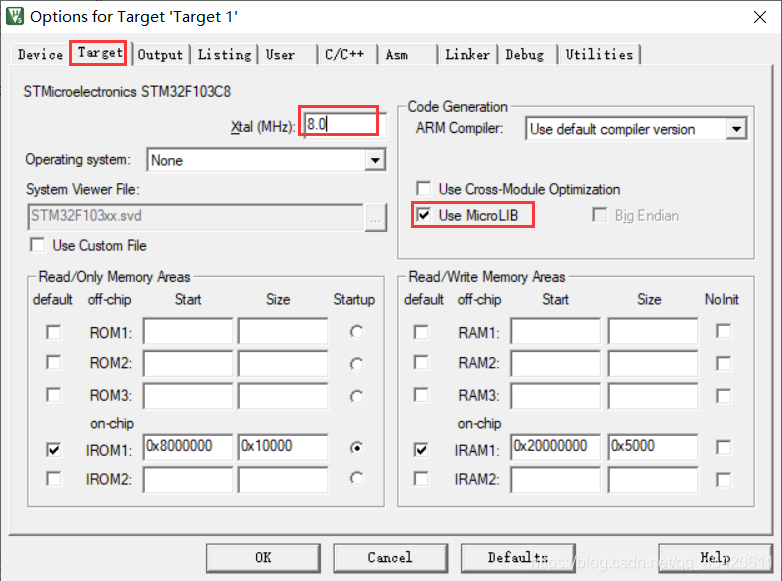The image size is (782, 581).
Task: Open the ARM Compiler version dropdown
Action: click(736, 130)
